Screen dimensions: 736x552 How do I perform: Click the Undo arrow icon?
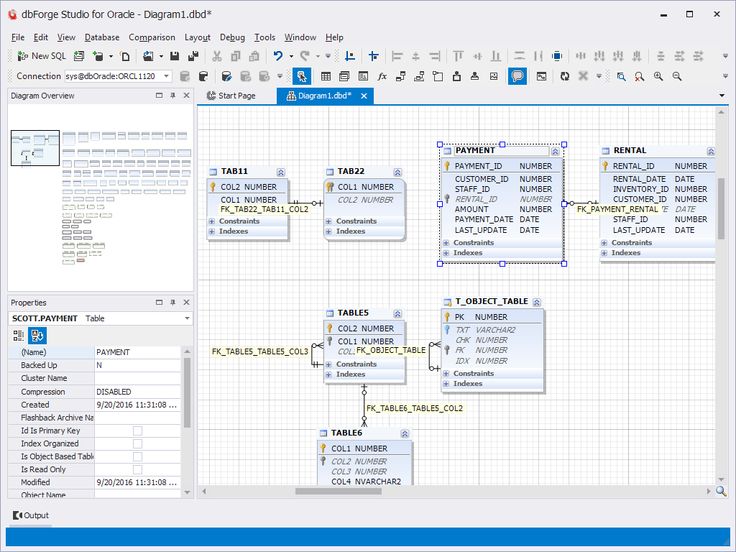pyautogui.click(x=278, y=56)
